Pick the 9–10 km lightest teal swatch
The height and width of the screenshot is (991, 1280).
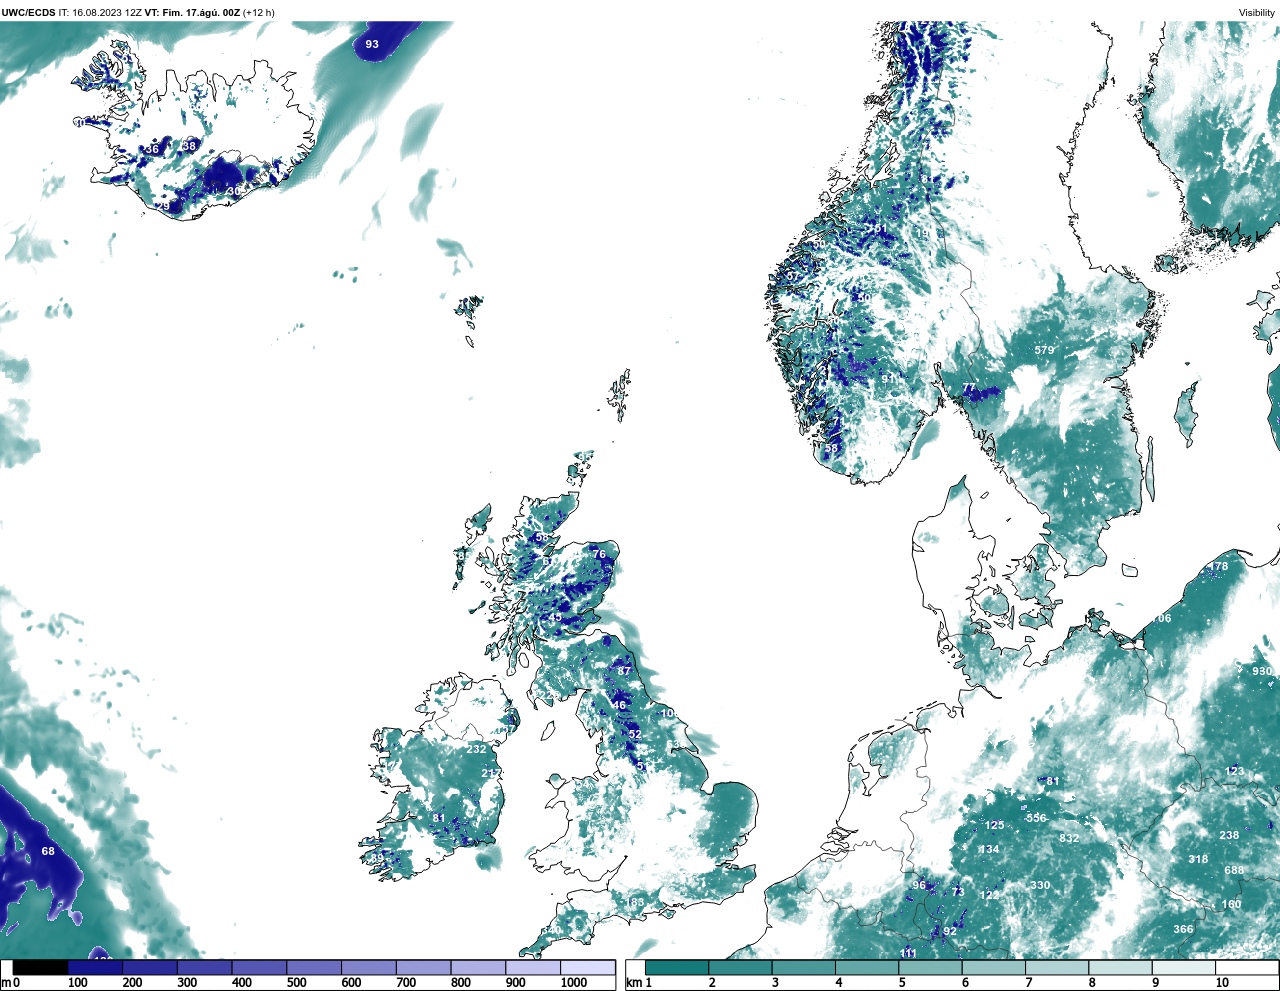point(1183,968)
